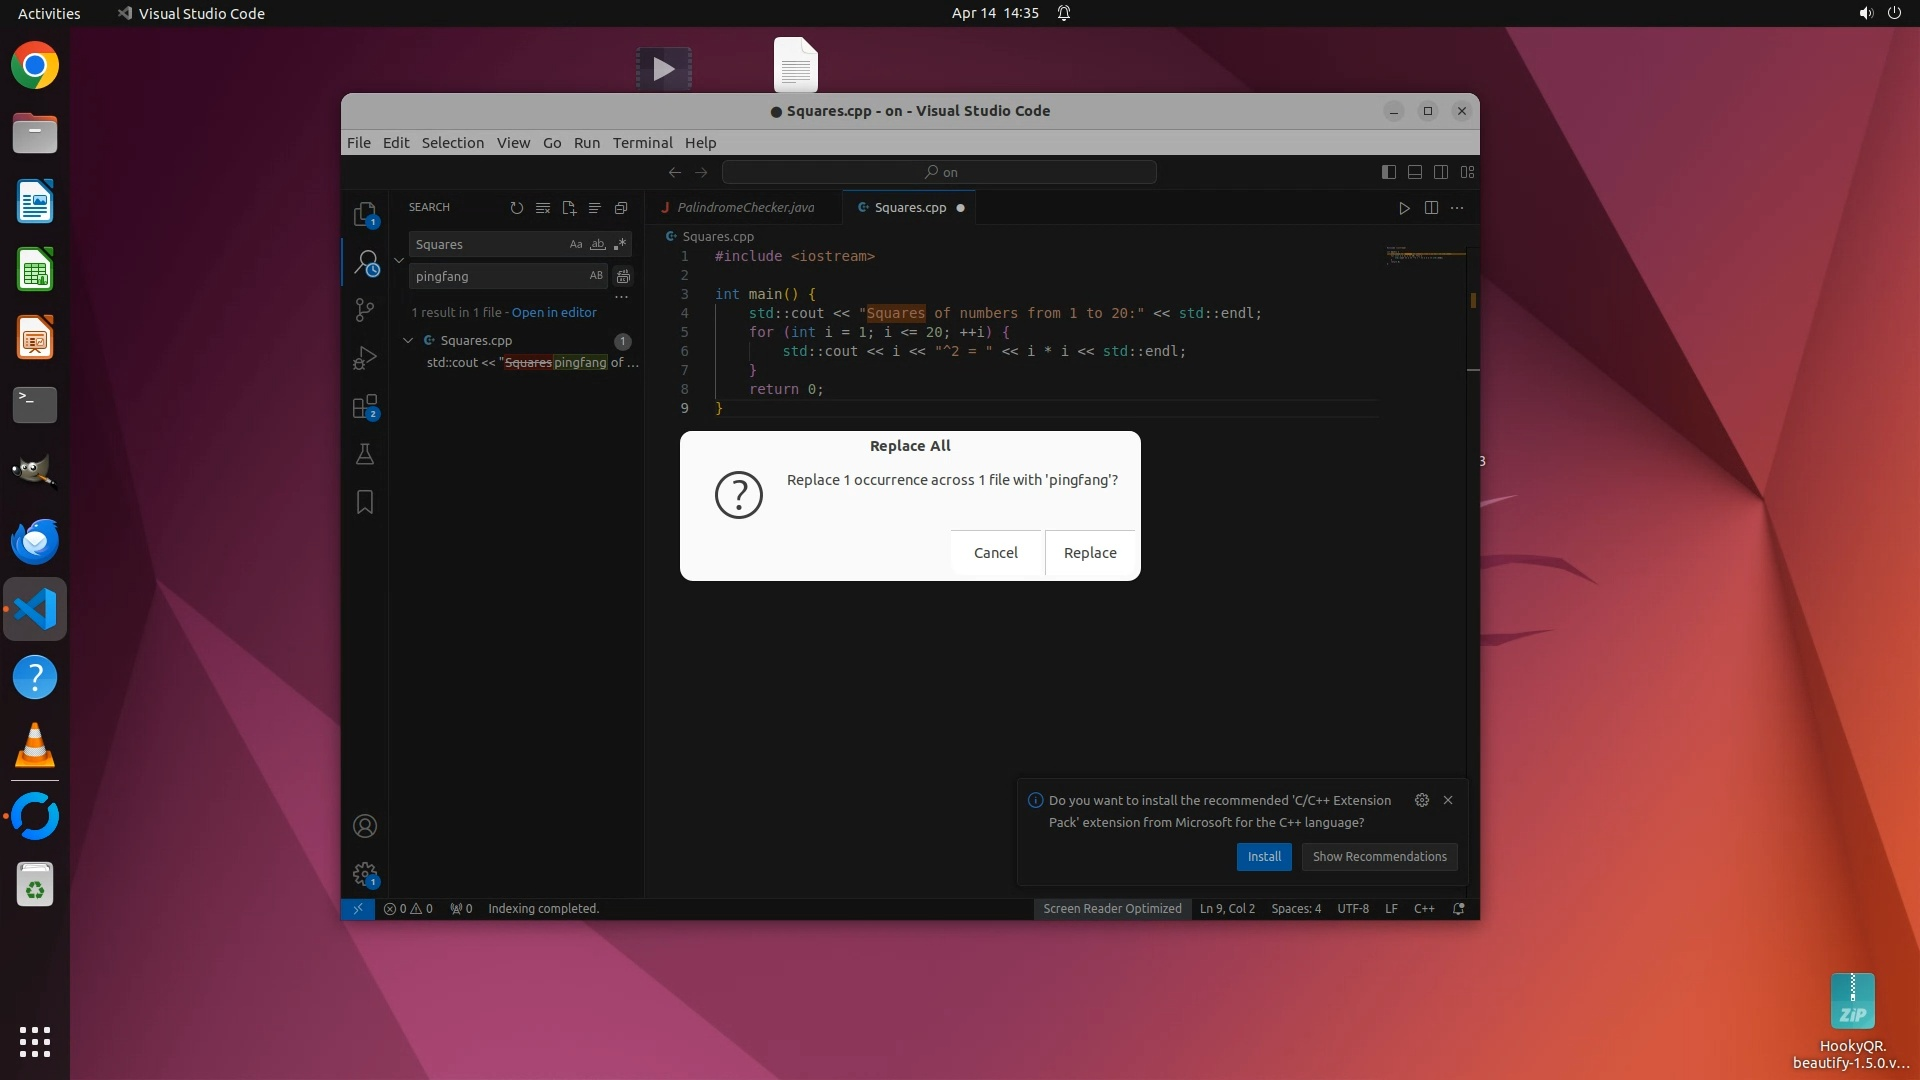Collapse the Squares.cpp result tree
This screenshot has height=1080, width=1920.
click(x=408, y=340)
